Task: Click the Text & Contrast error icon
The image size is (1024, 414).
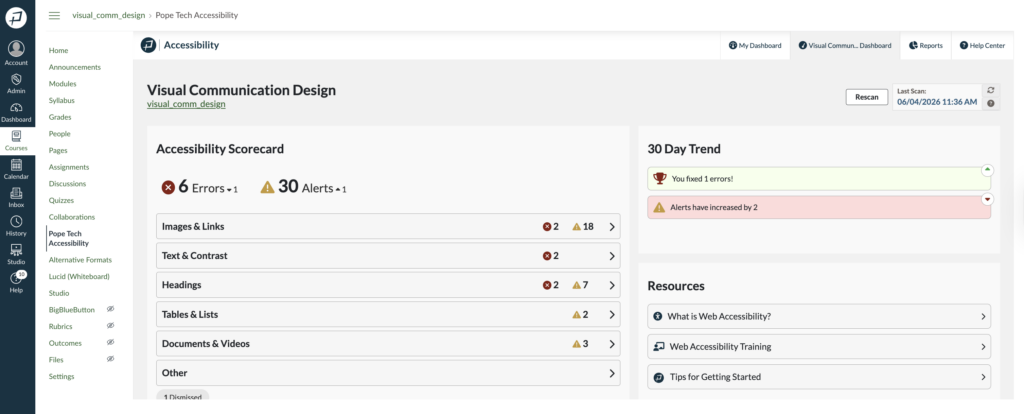Action: tap(547, 256)
